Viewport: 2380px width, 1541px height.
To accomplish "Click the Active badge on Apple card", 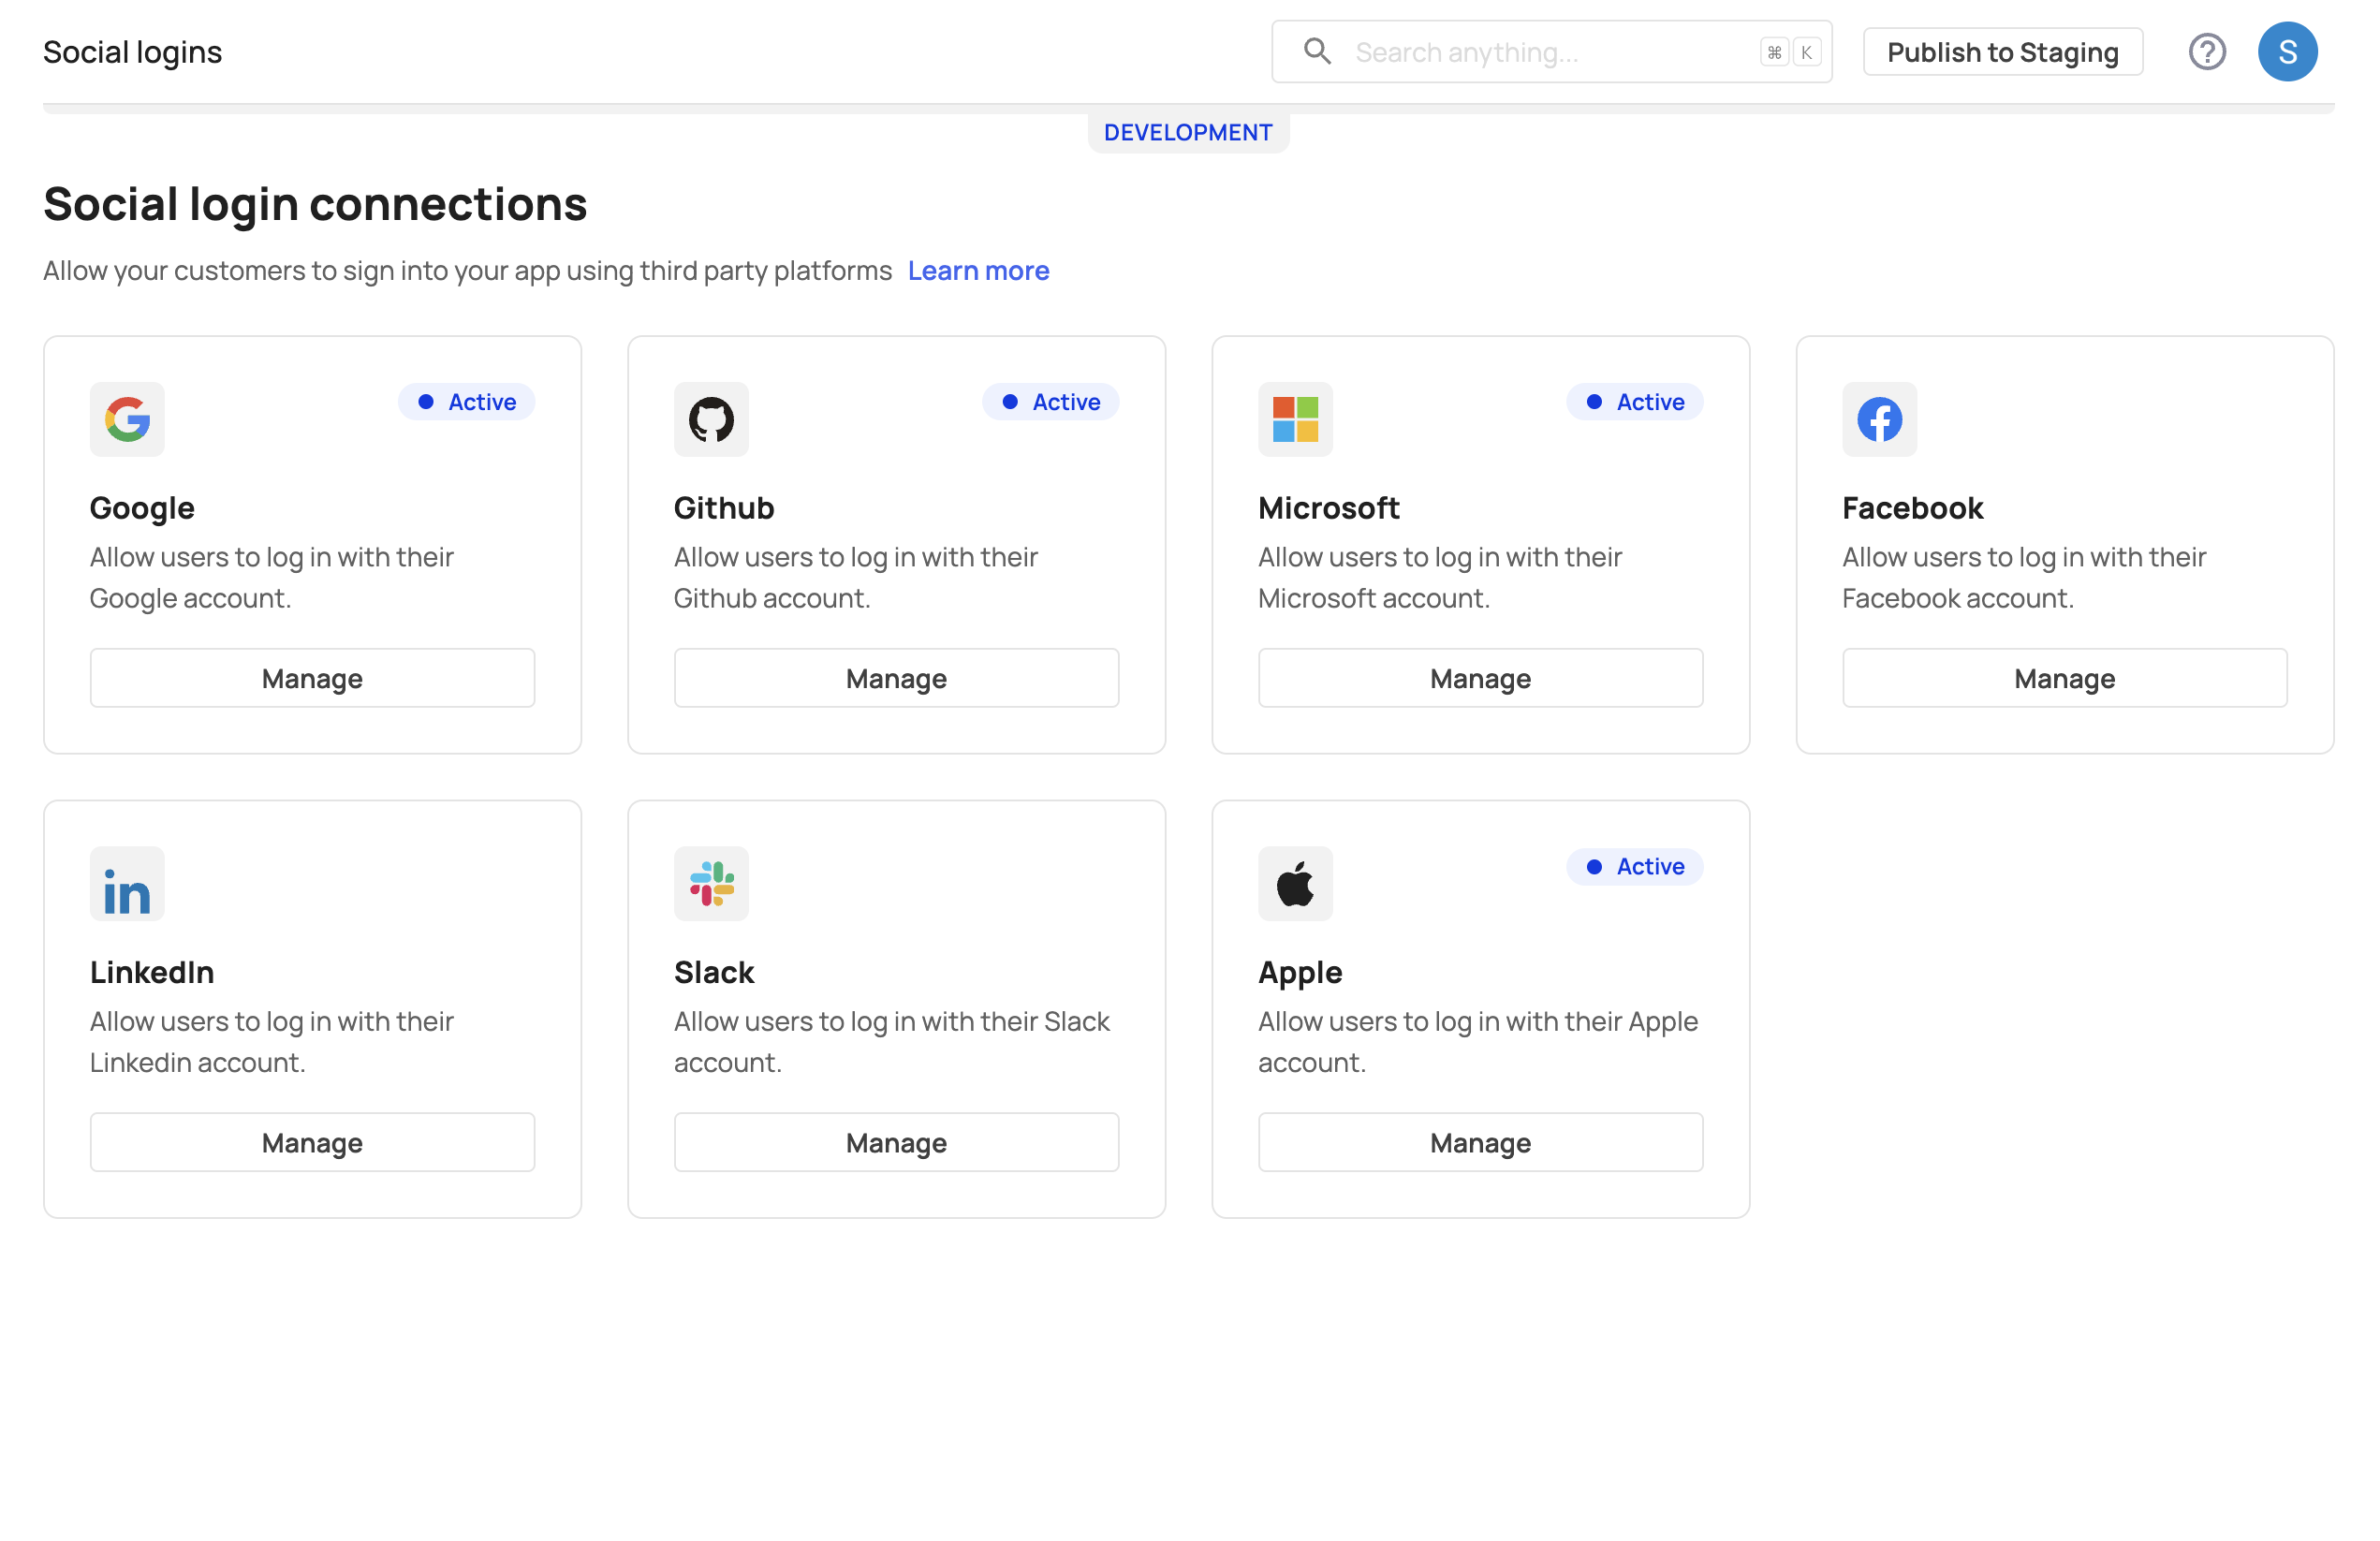I will [x=1634, y=867].
